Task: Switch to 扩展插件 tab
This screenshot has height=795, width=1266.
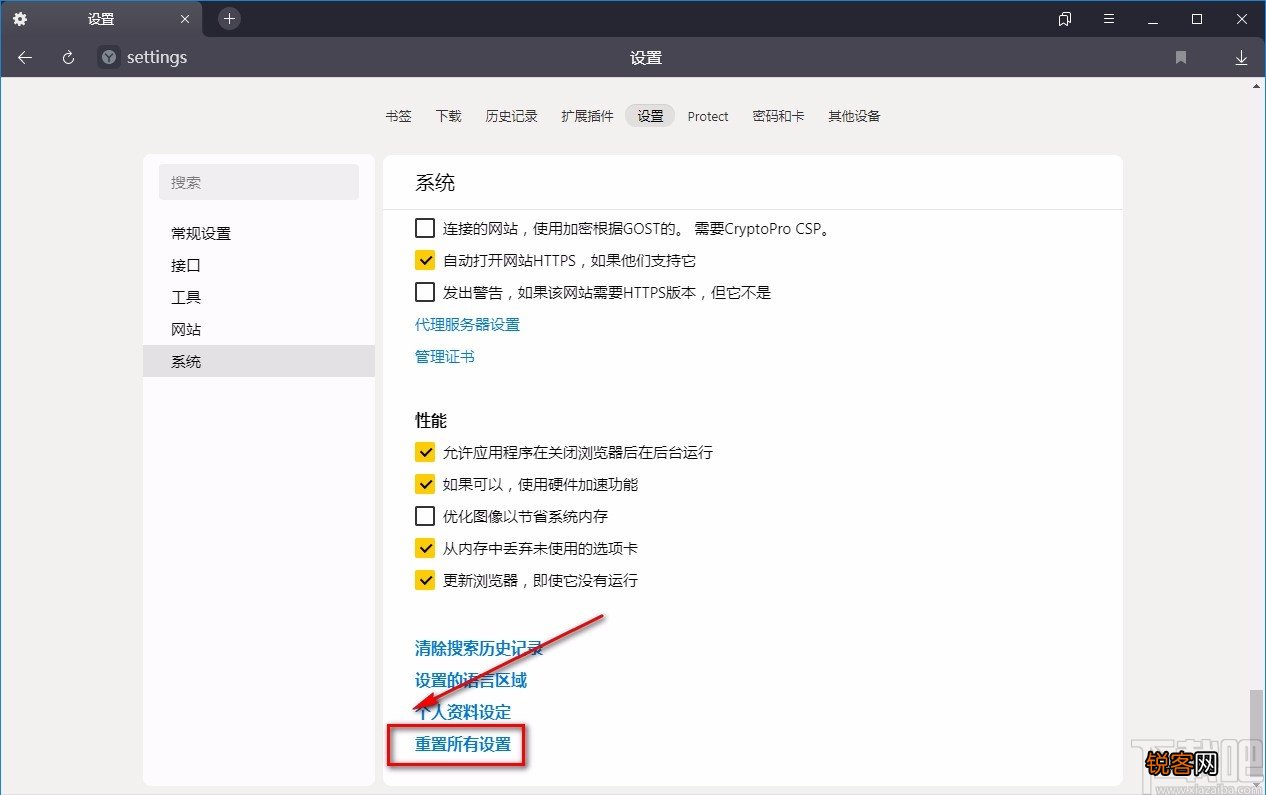Action: click(587, 116)
